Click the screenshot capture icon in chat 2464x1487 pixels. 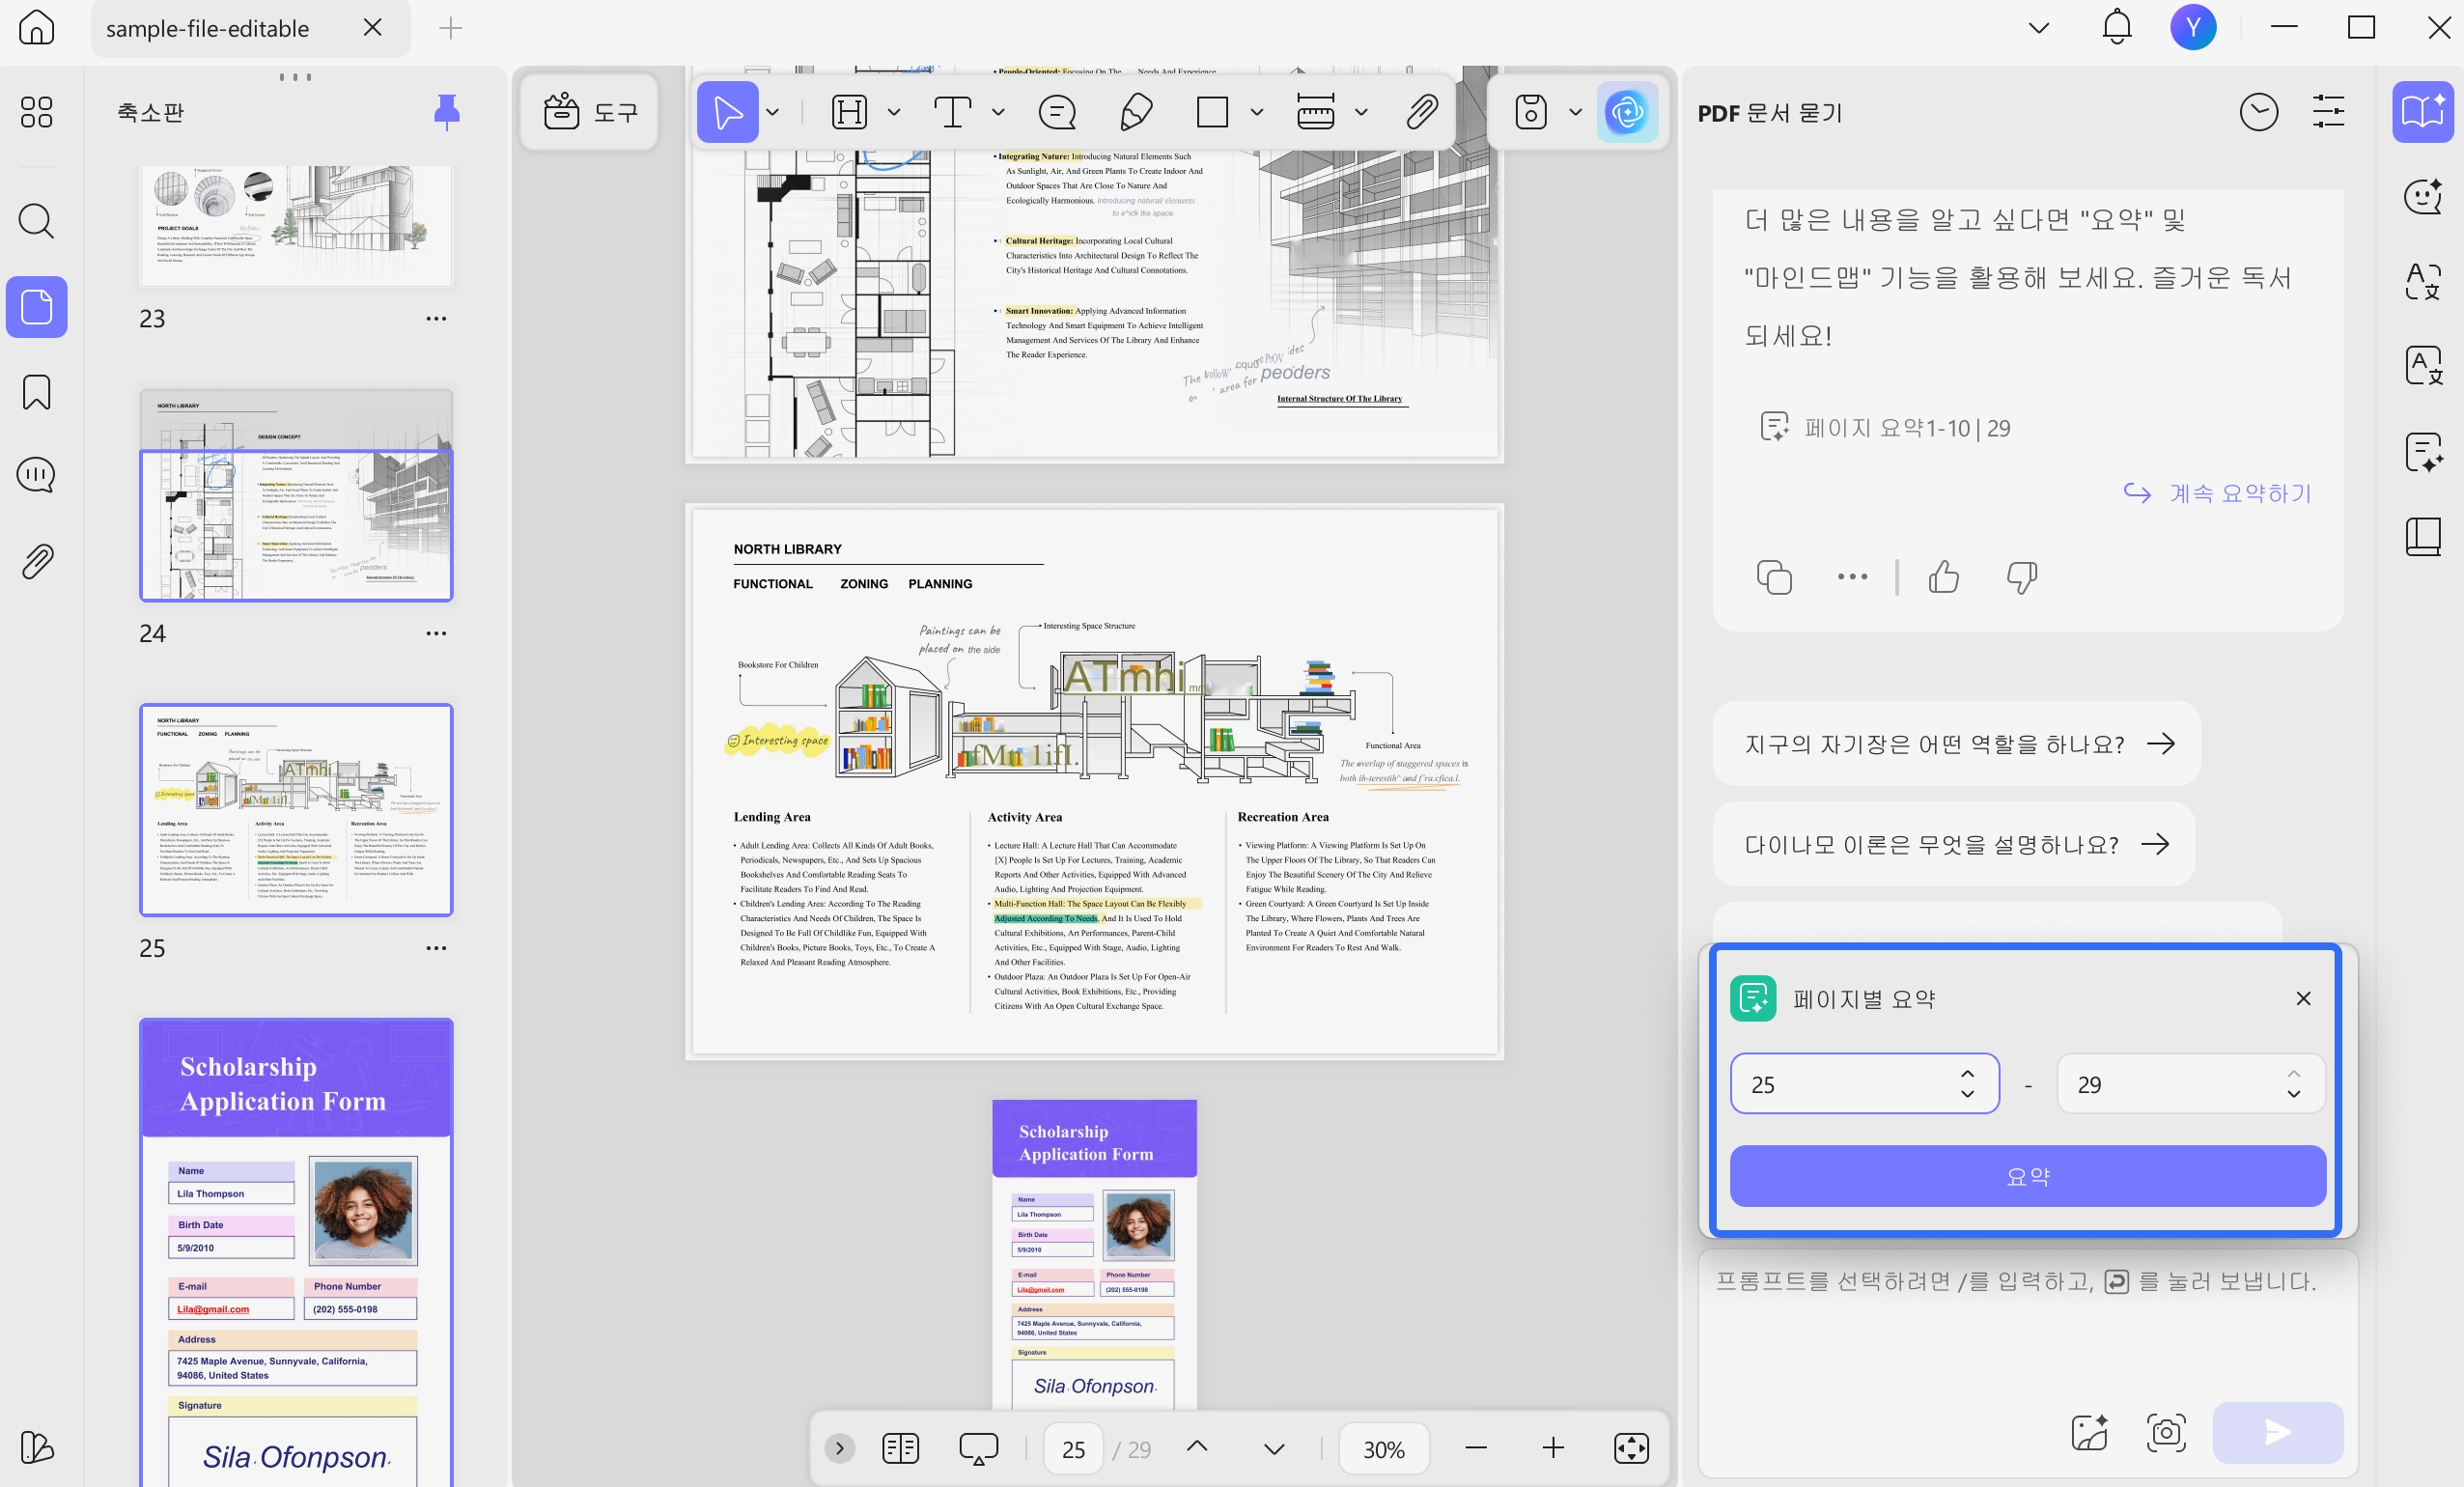[x=2166, y=1432]
